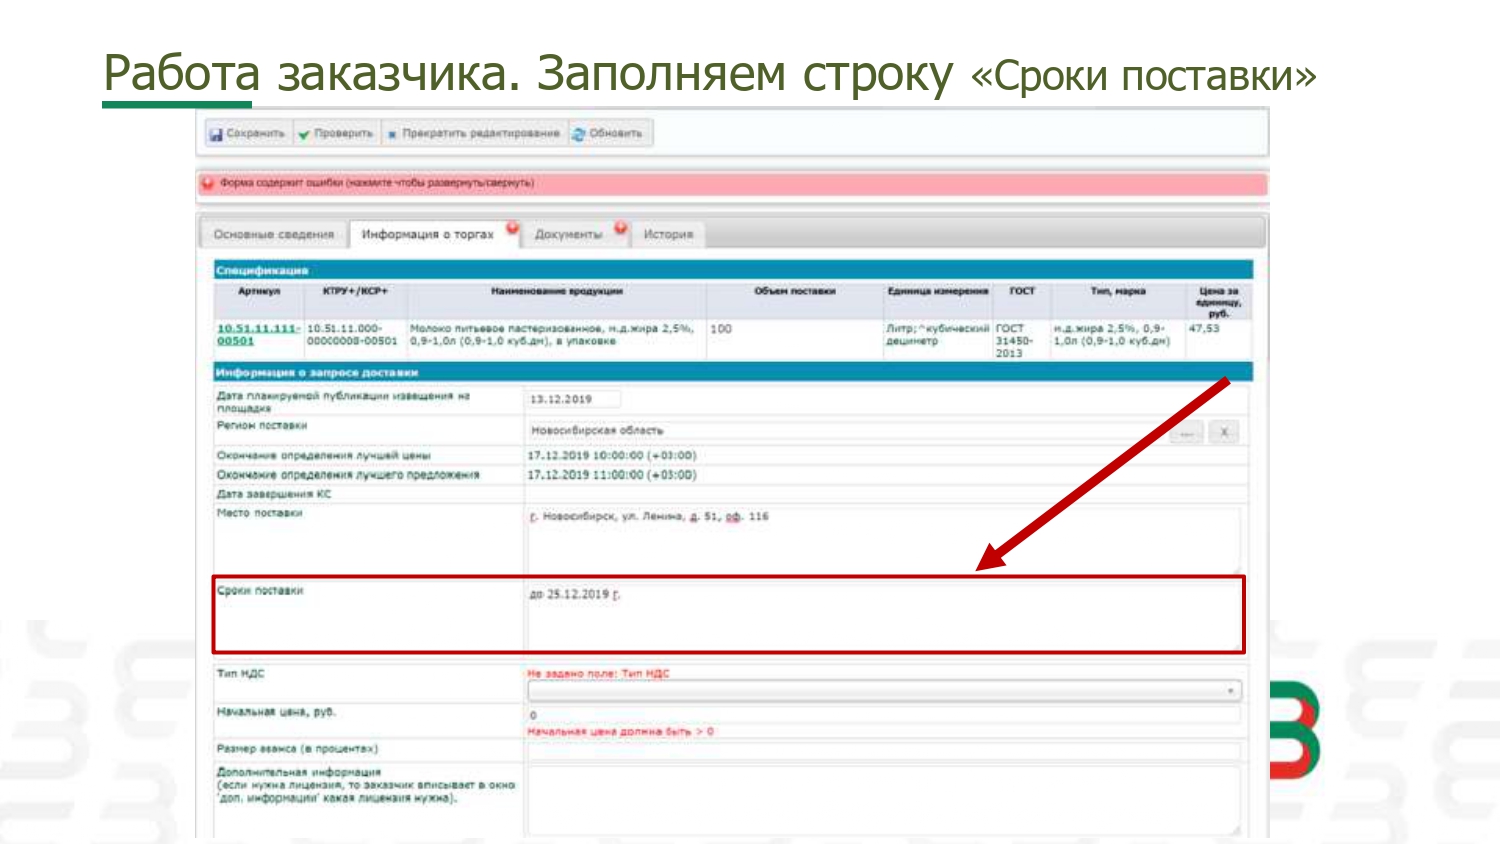
Task: Open region picker with the ellipsis button
Action: click(x=1187, y=432)
